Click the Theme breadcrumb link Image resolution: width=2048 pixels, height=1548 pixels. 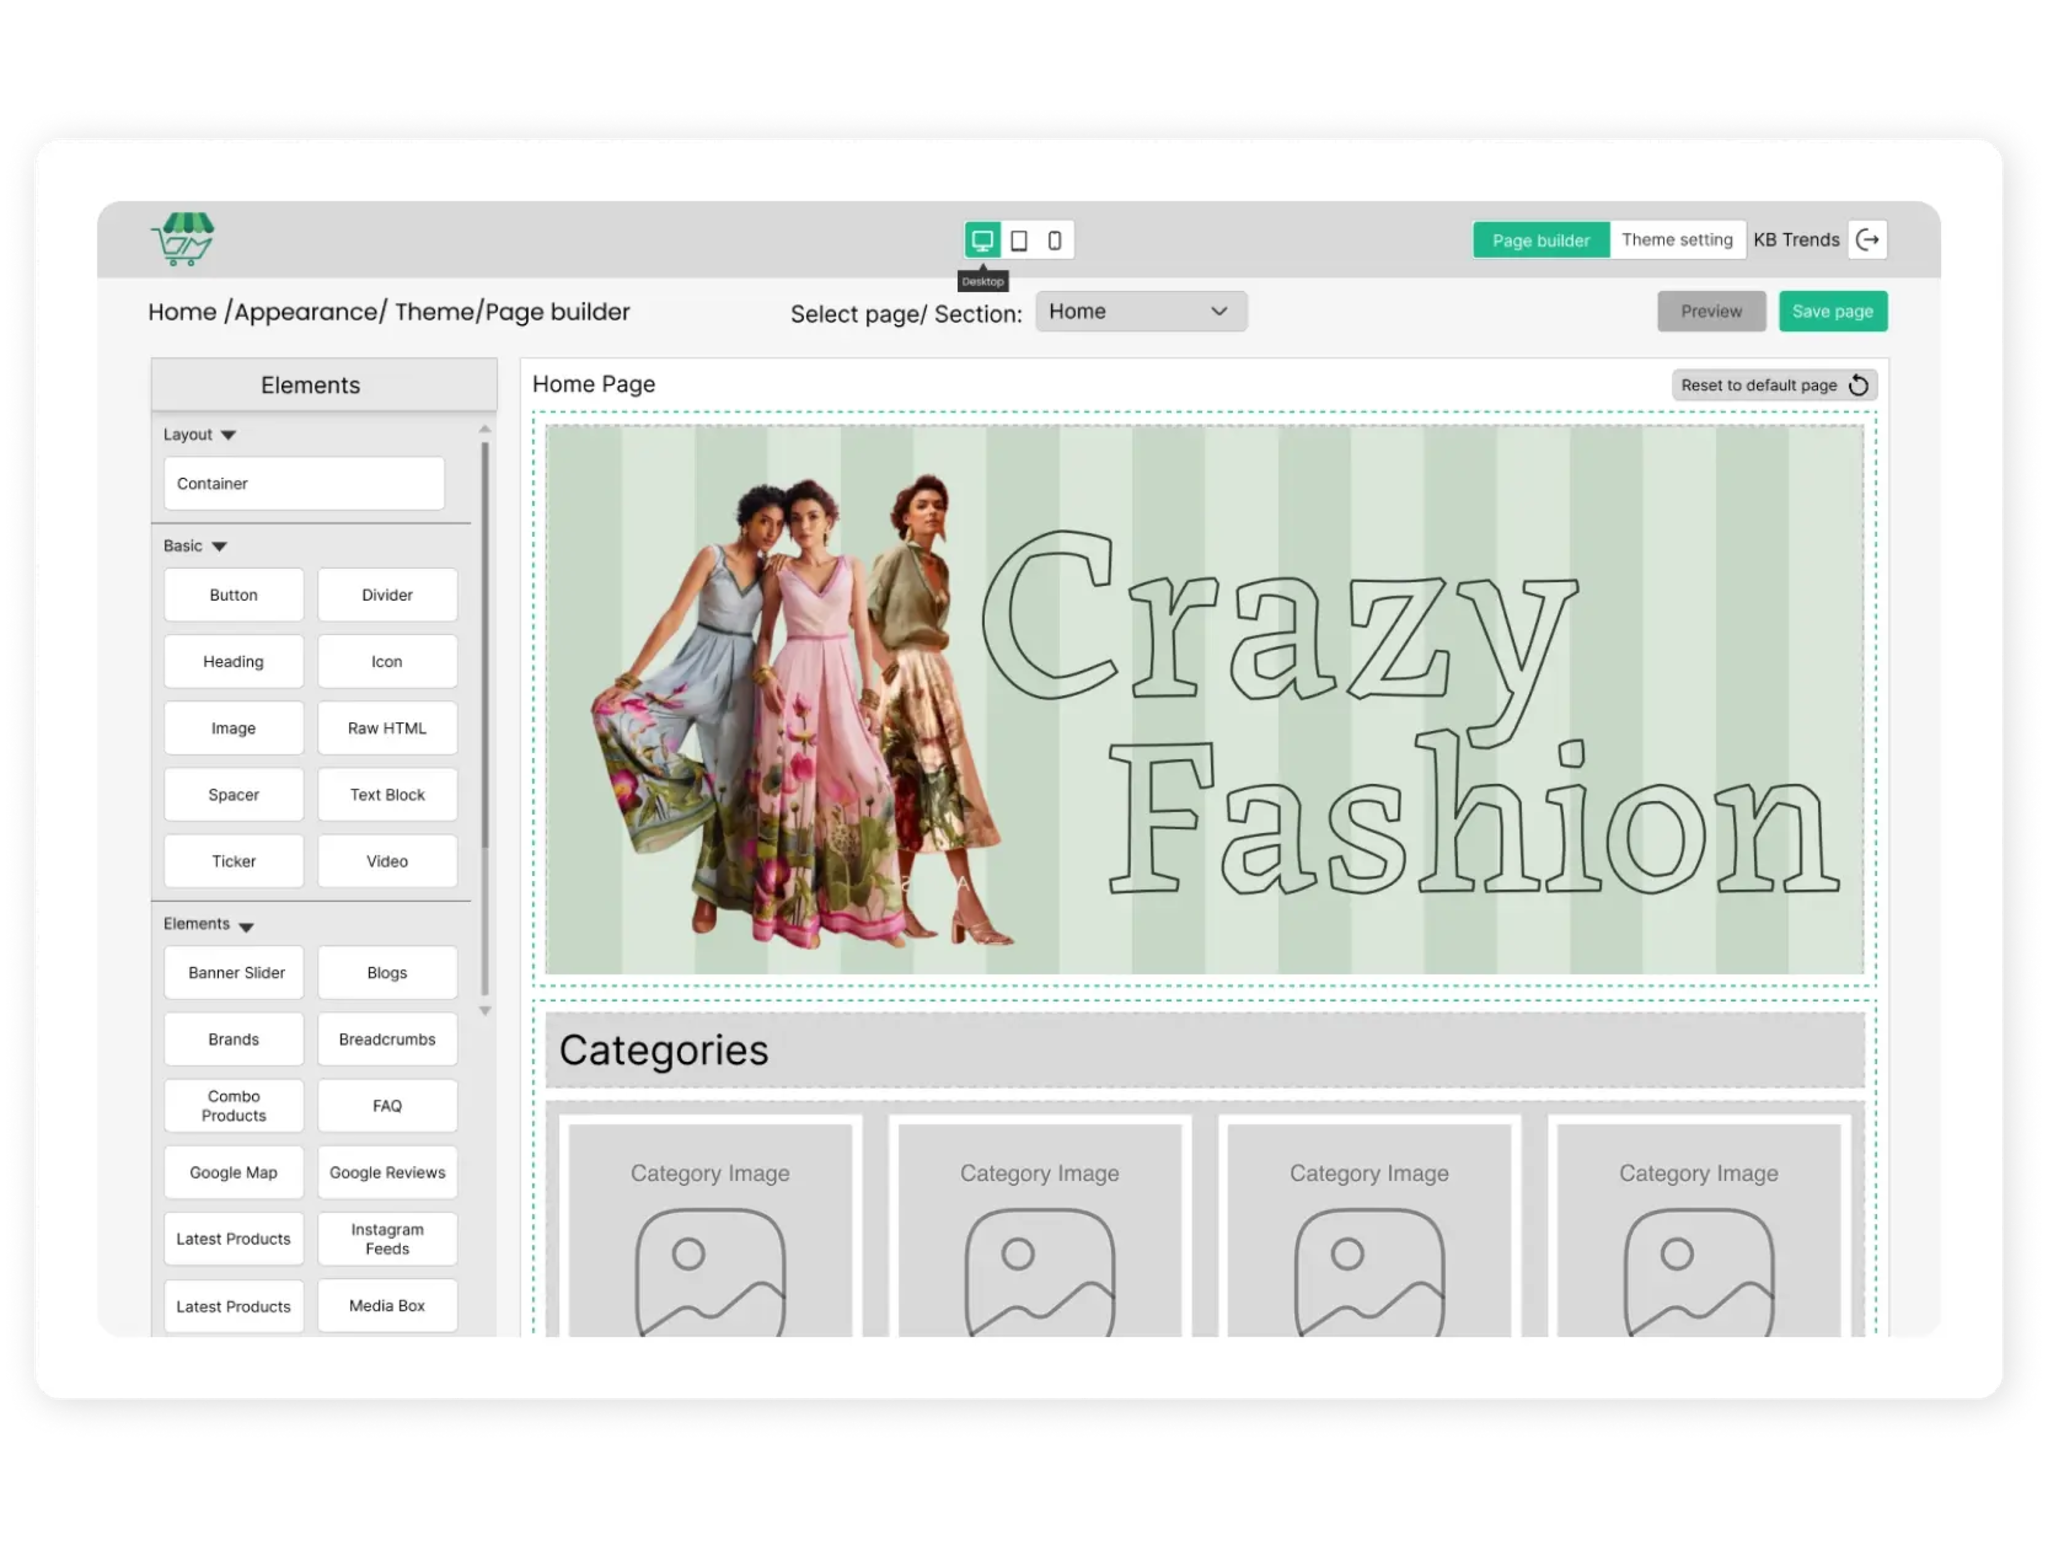435,312
